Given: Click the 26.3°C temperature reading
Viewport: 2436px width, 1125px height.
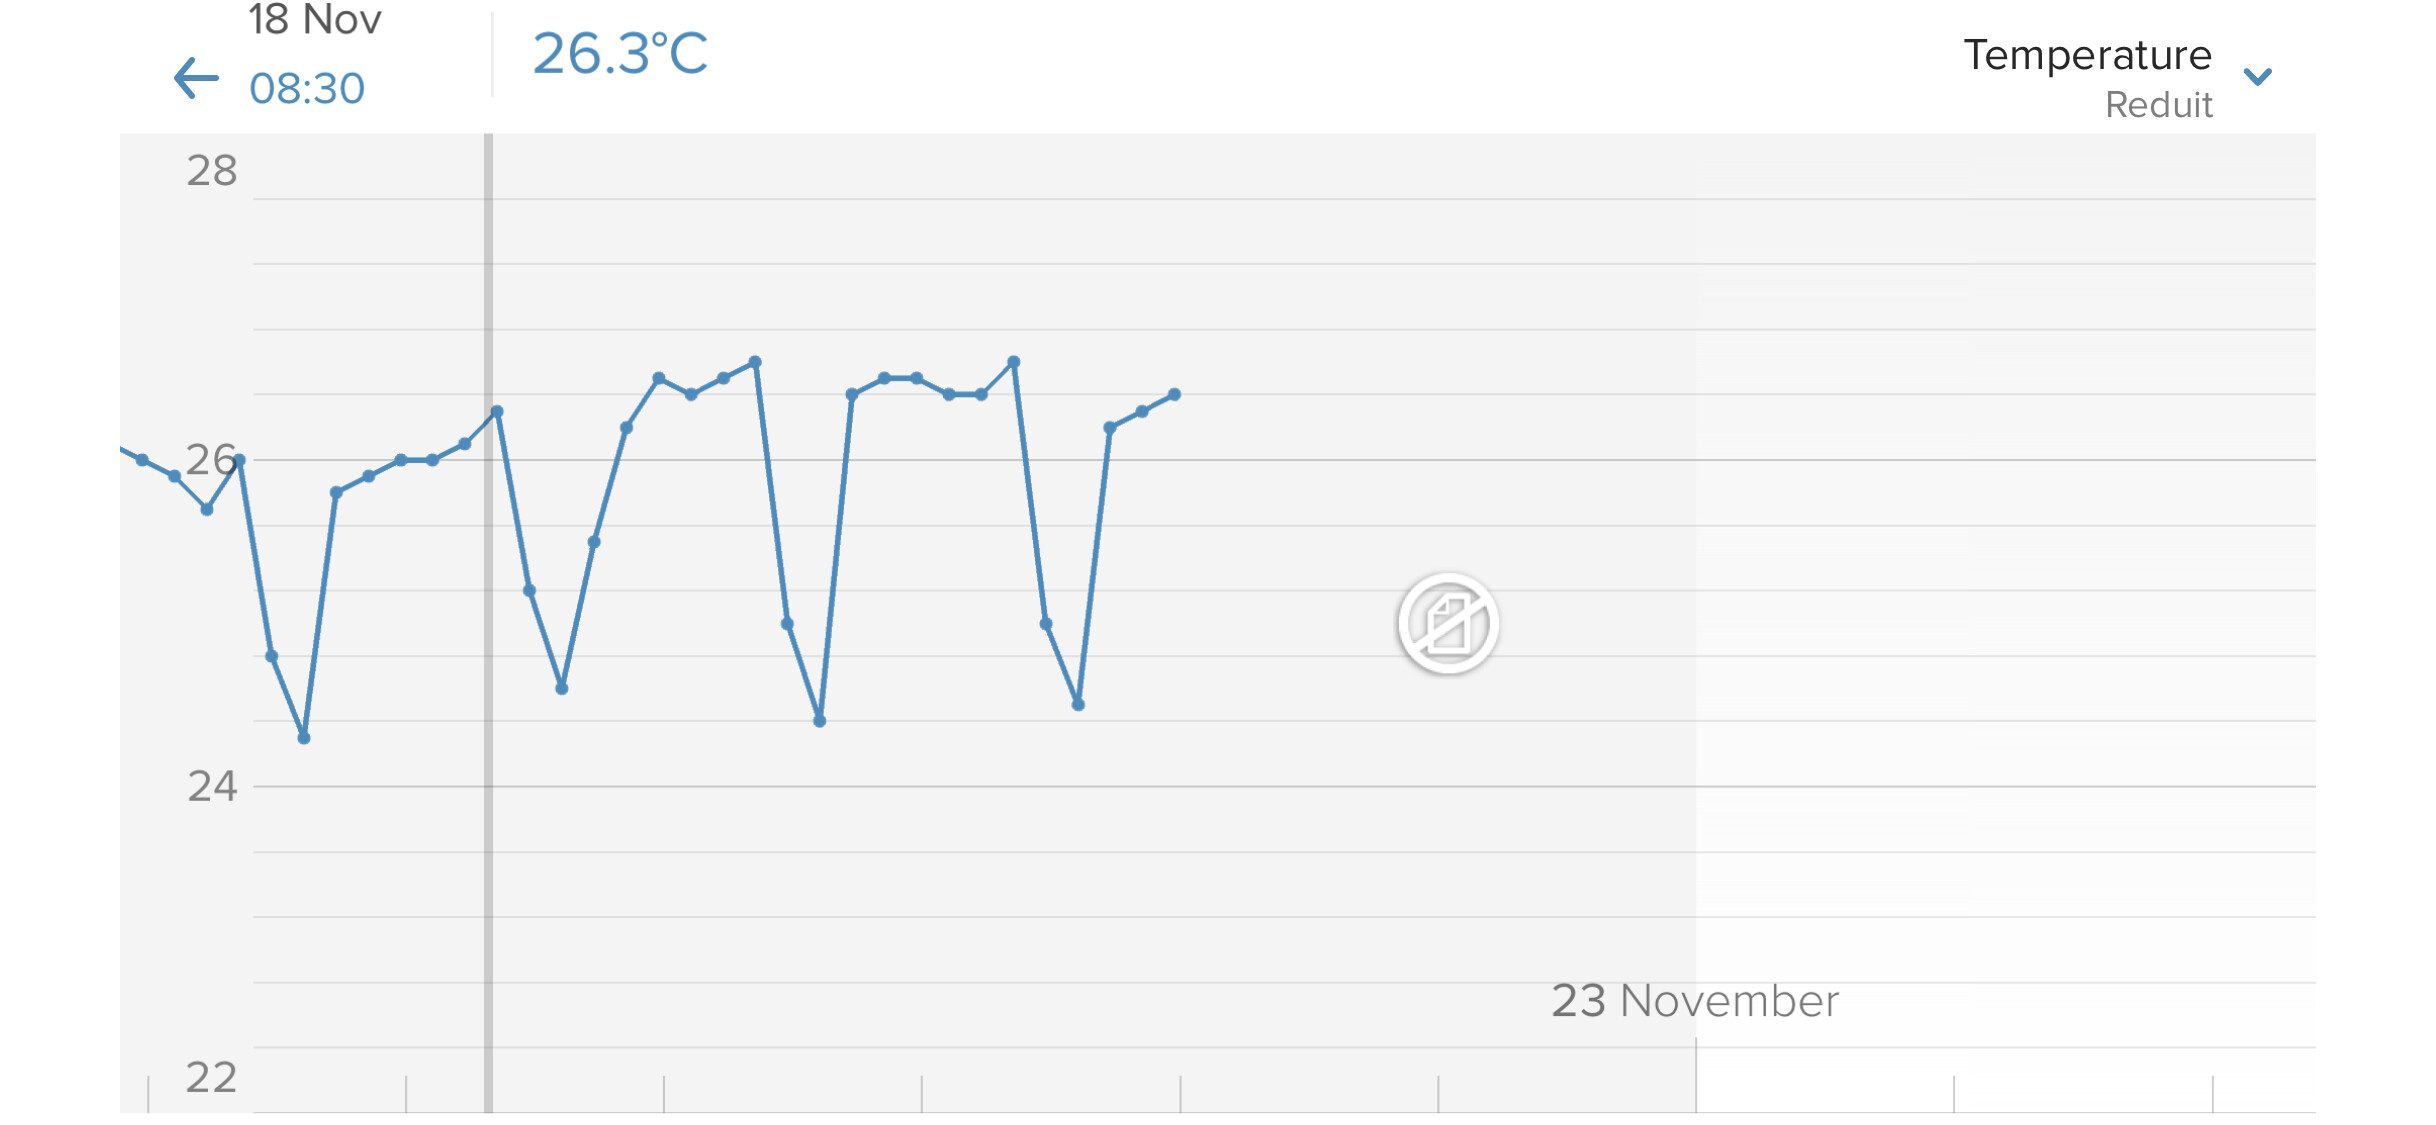Looking at the screenshot, I should (620, 54).
